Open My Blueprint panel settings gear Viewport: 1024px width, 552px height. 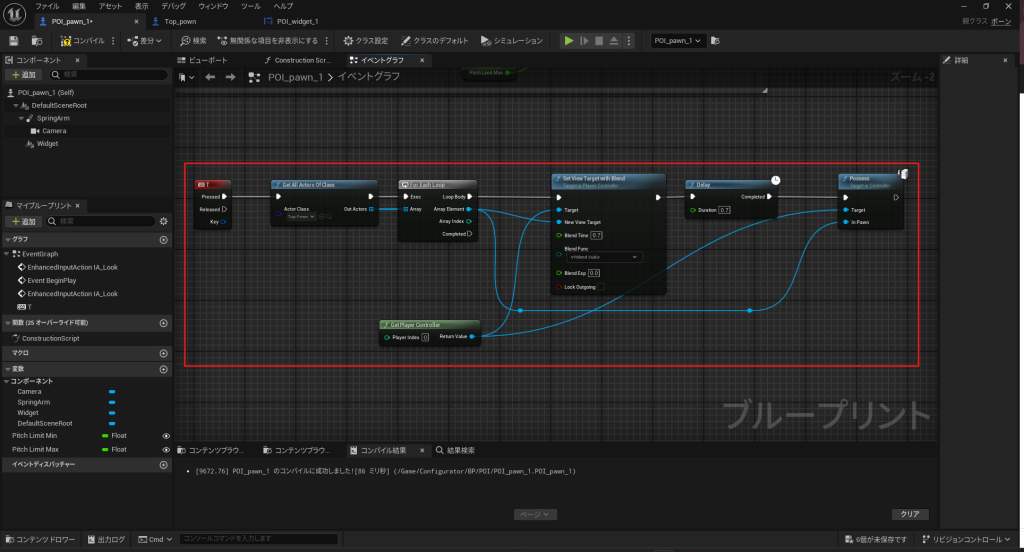point(163,220)
